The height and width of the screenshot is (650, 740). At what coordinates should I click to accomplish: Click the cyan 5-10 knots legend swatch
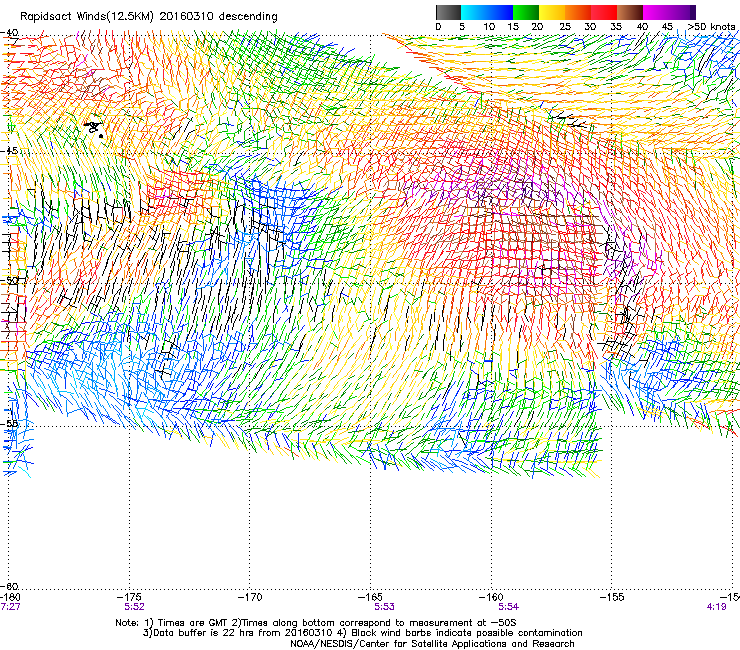pos(474,12)
